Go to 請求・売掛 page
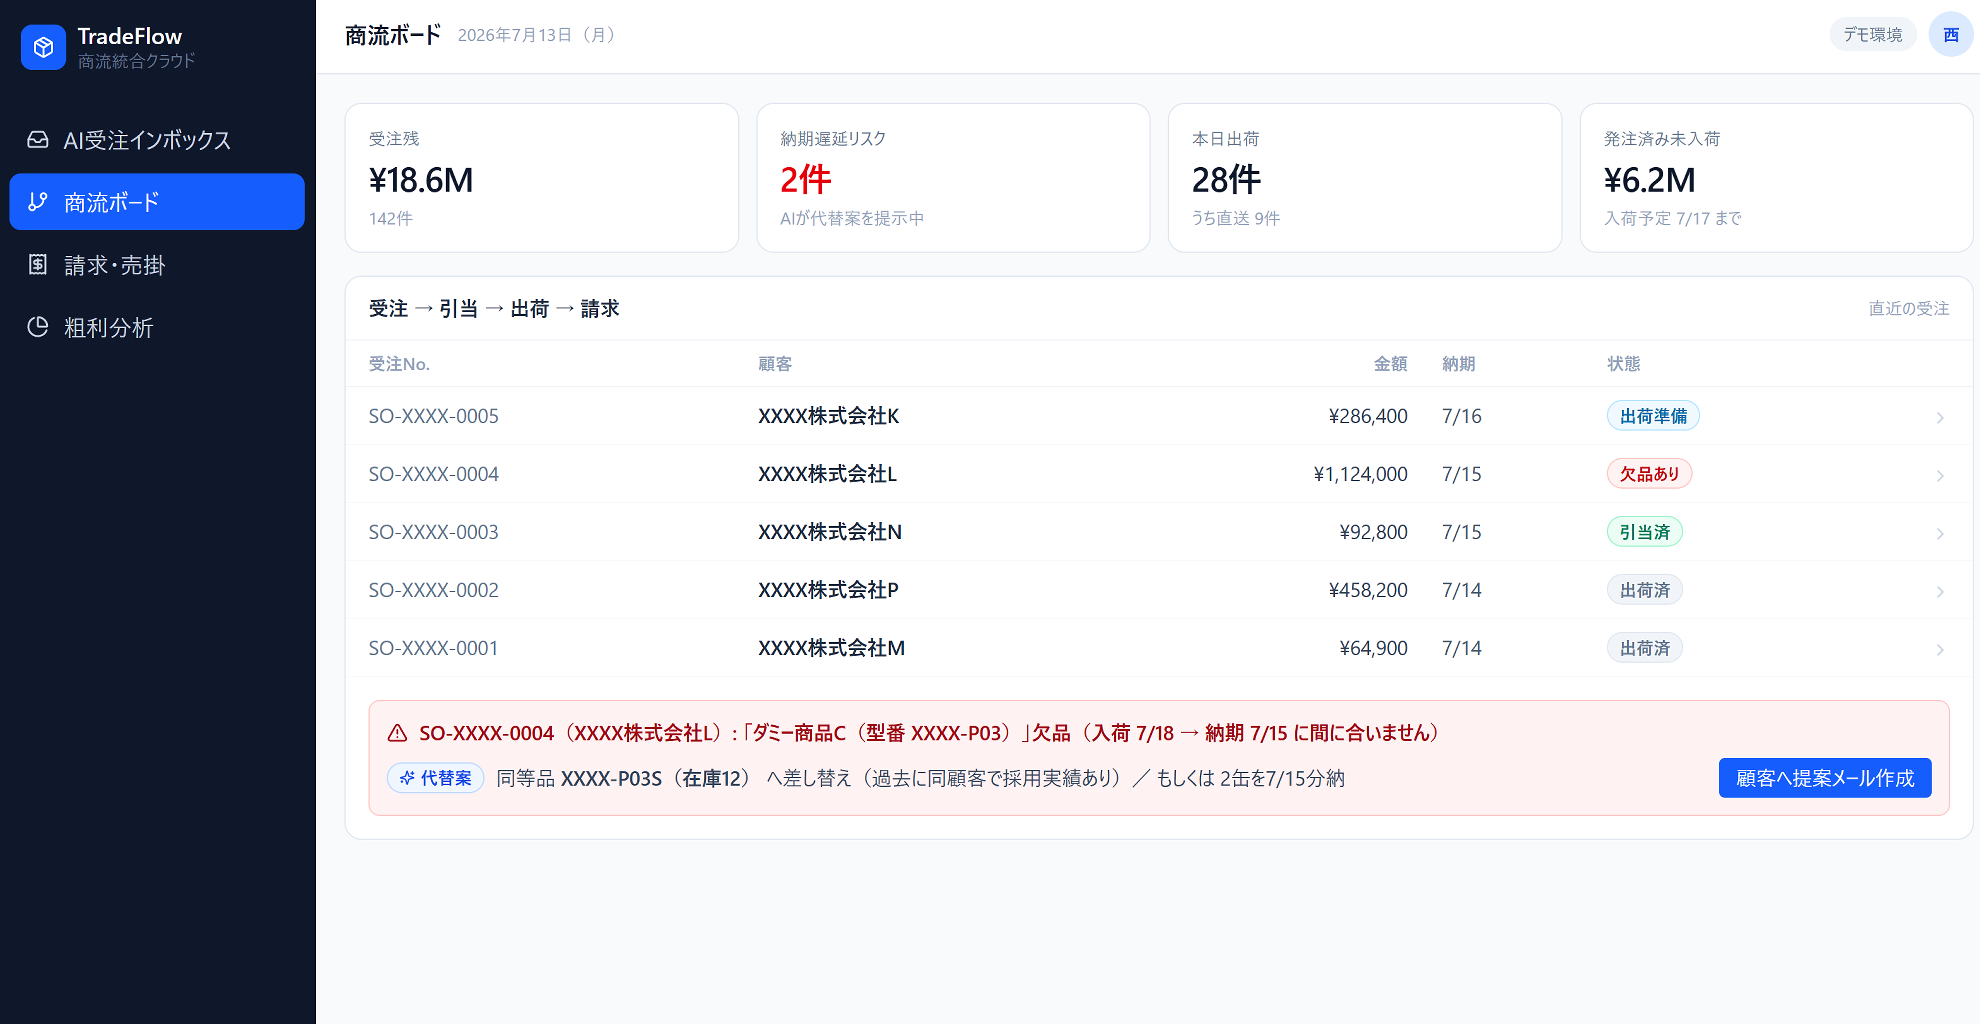 click(157, 265)
